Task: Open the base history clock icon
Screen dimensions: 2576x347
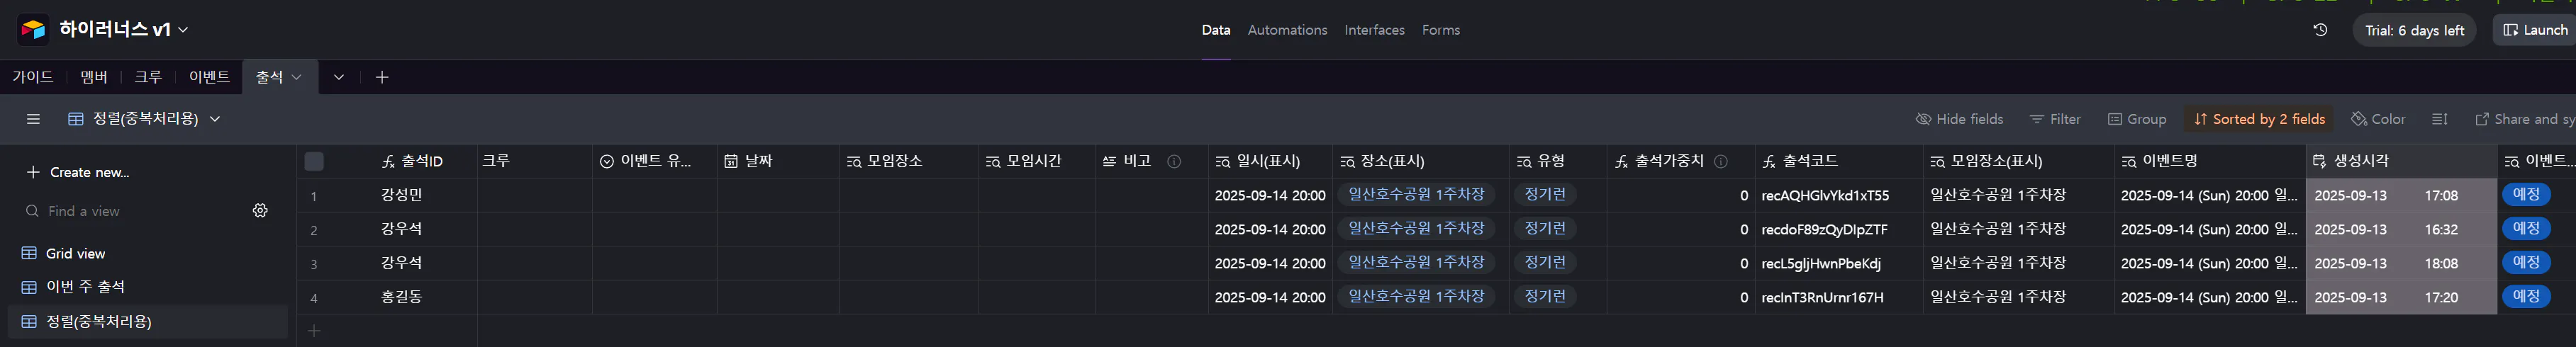Action: (2321, 30)
